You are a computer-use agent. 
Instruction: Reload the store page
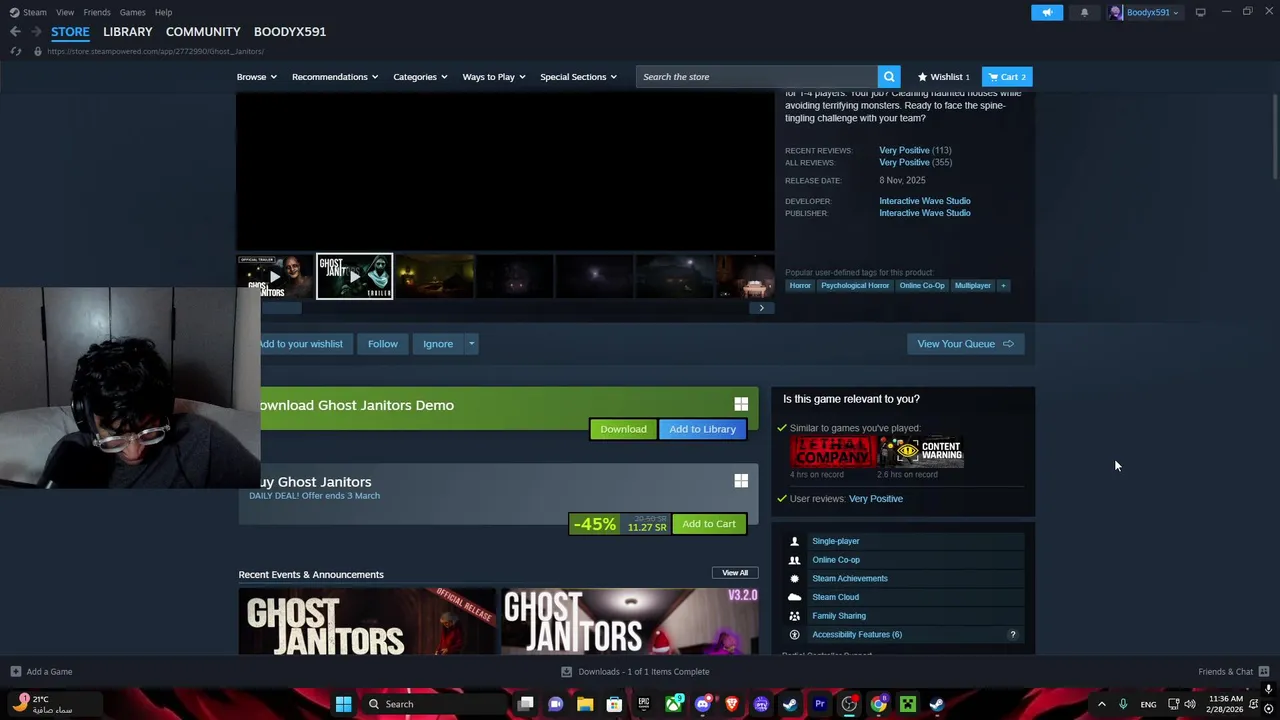point(15,51)
